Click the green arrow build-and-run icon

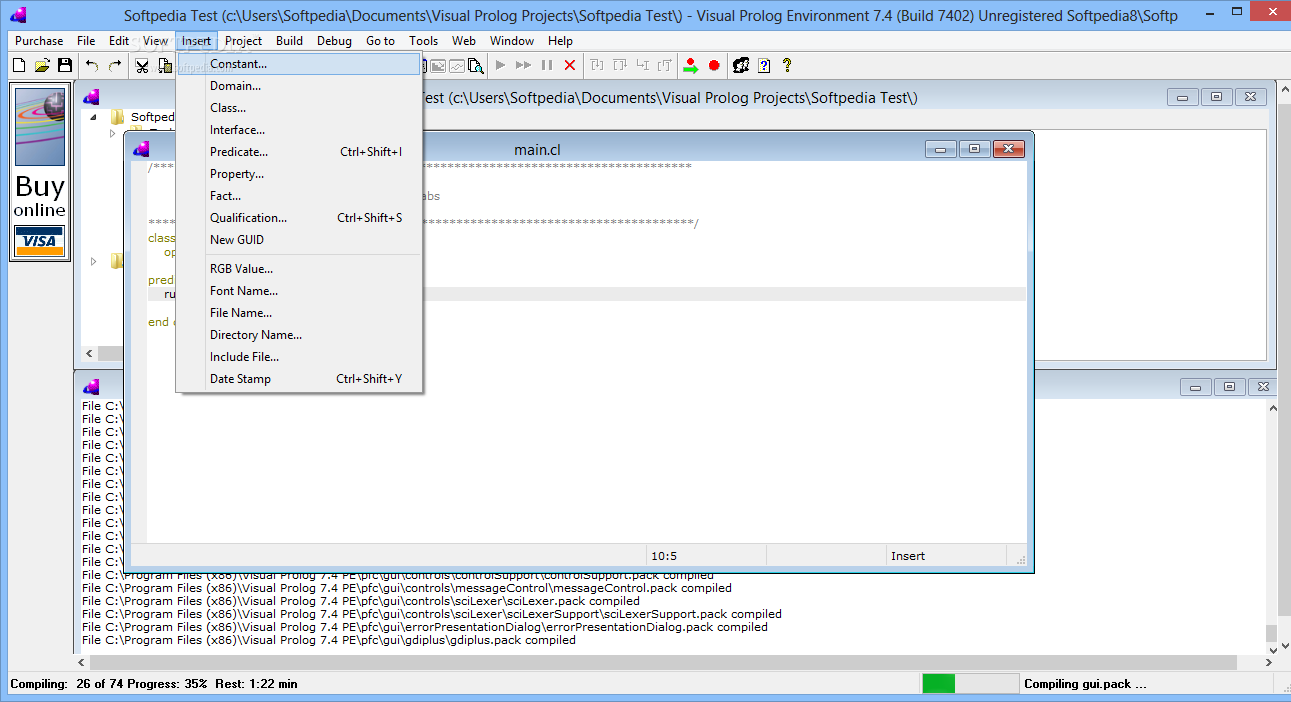[690, 65]
